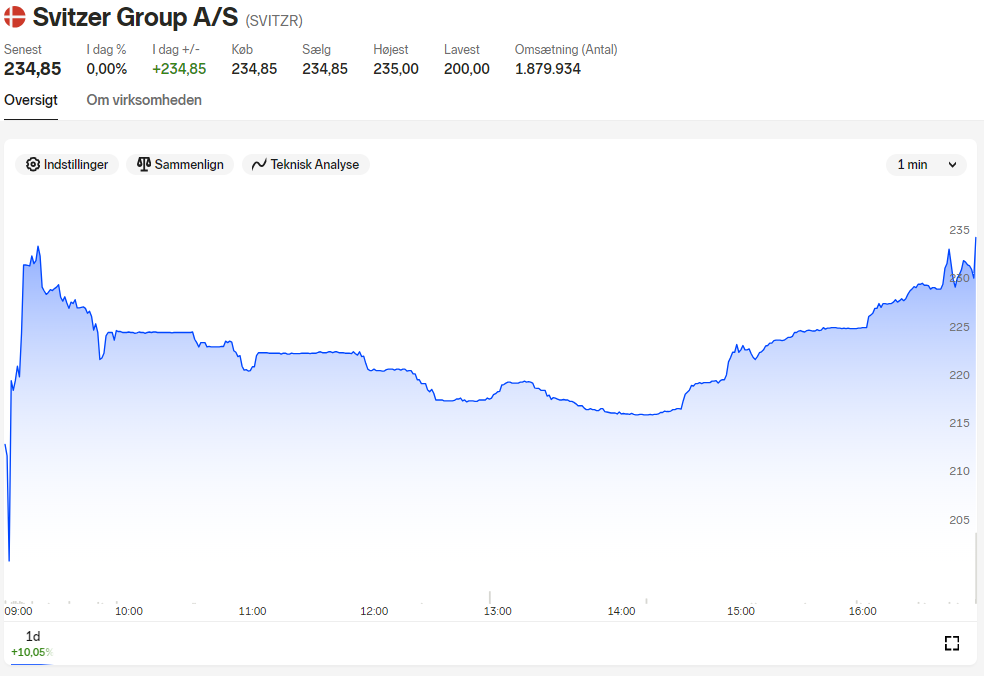The width and height of the screenshot is (984, 676).
Task: Switch to Om virksomheden tab
Action: 144,100
